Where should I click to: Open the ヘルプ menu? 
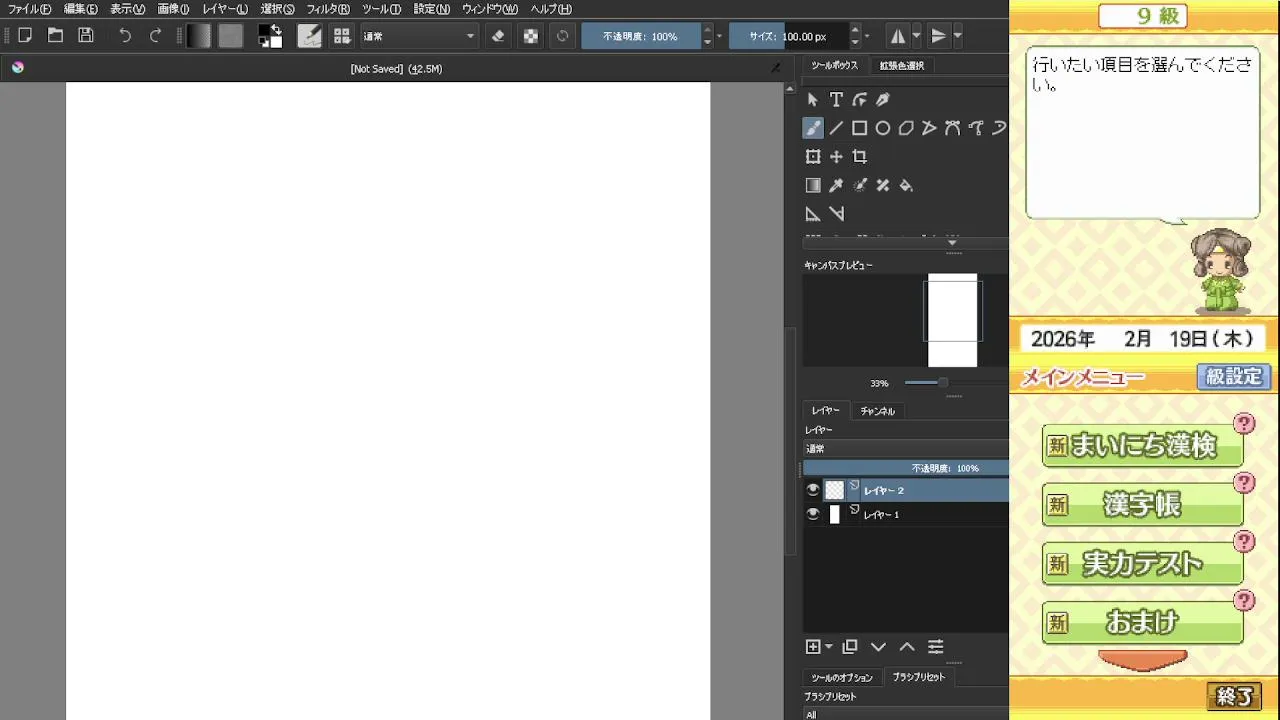[x=551, y=9]
